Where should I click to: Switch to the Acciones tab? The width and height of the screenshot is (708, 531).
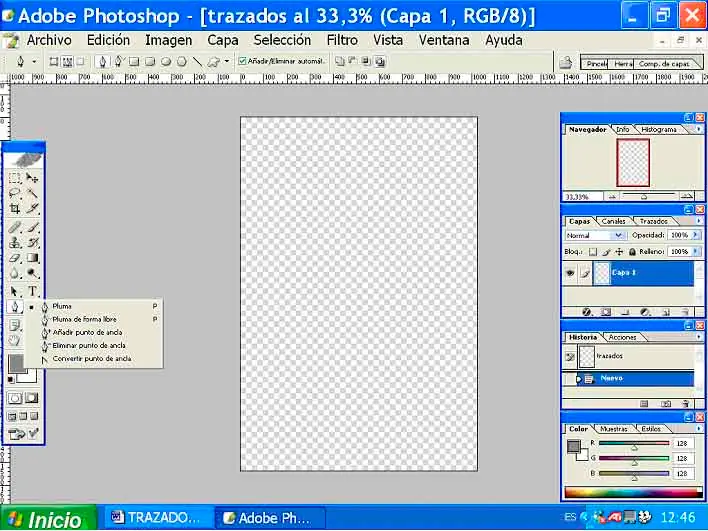click(x=622, y=337)
